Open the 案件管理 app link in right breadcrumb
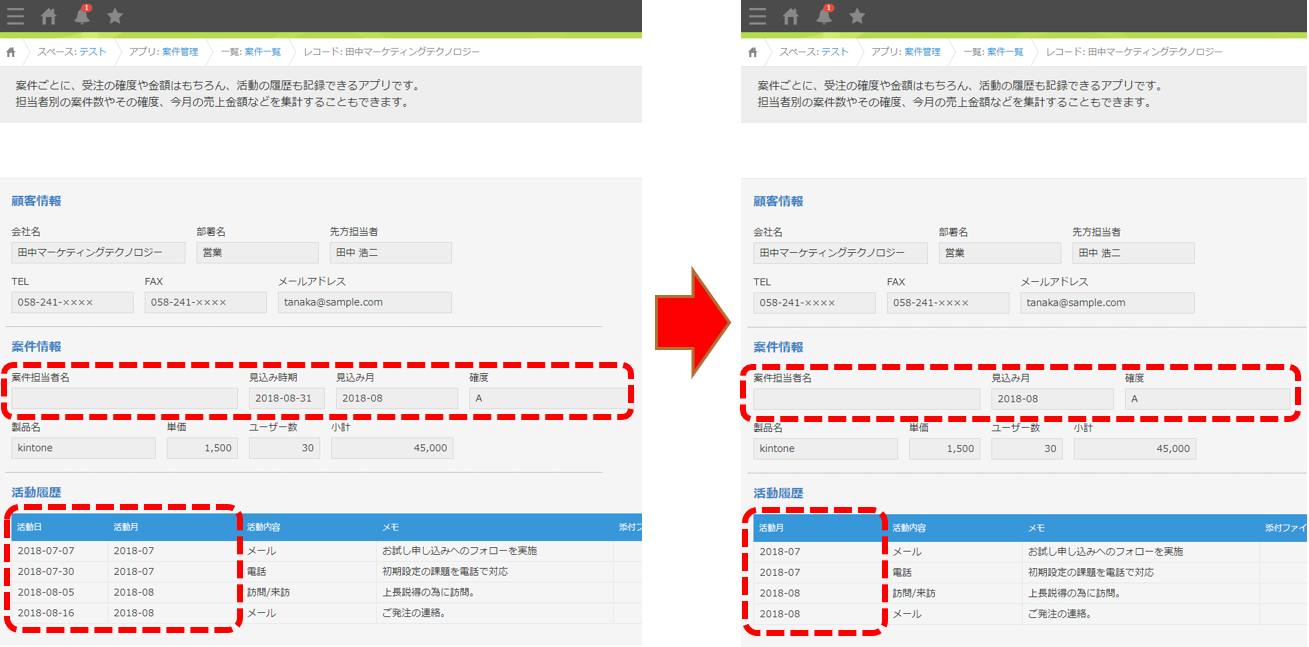1309x647 pixels. coord(922,52)
